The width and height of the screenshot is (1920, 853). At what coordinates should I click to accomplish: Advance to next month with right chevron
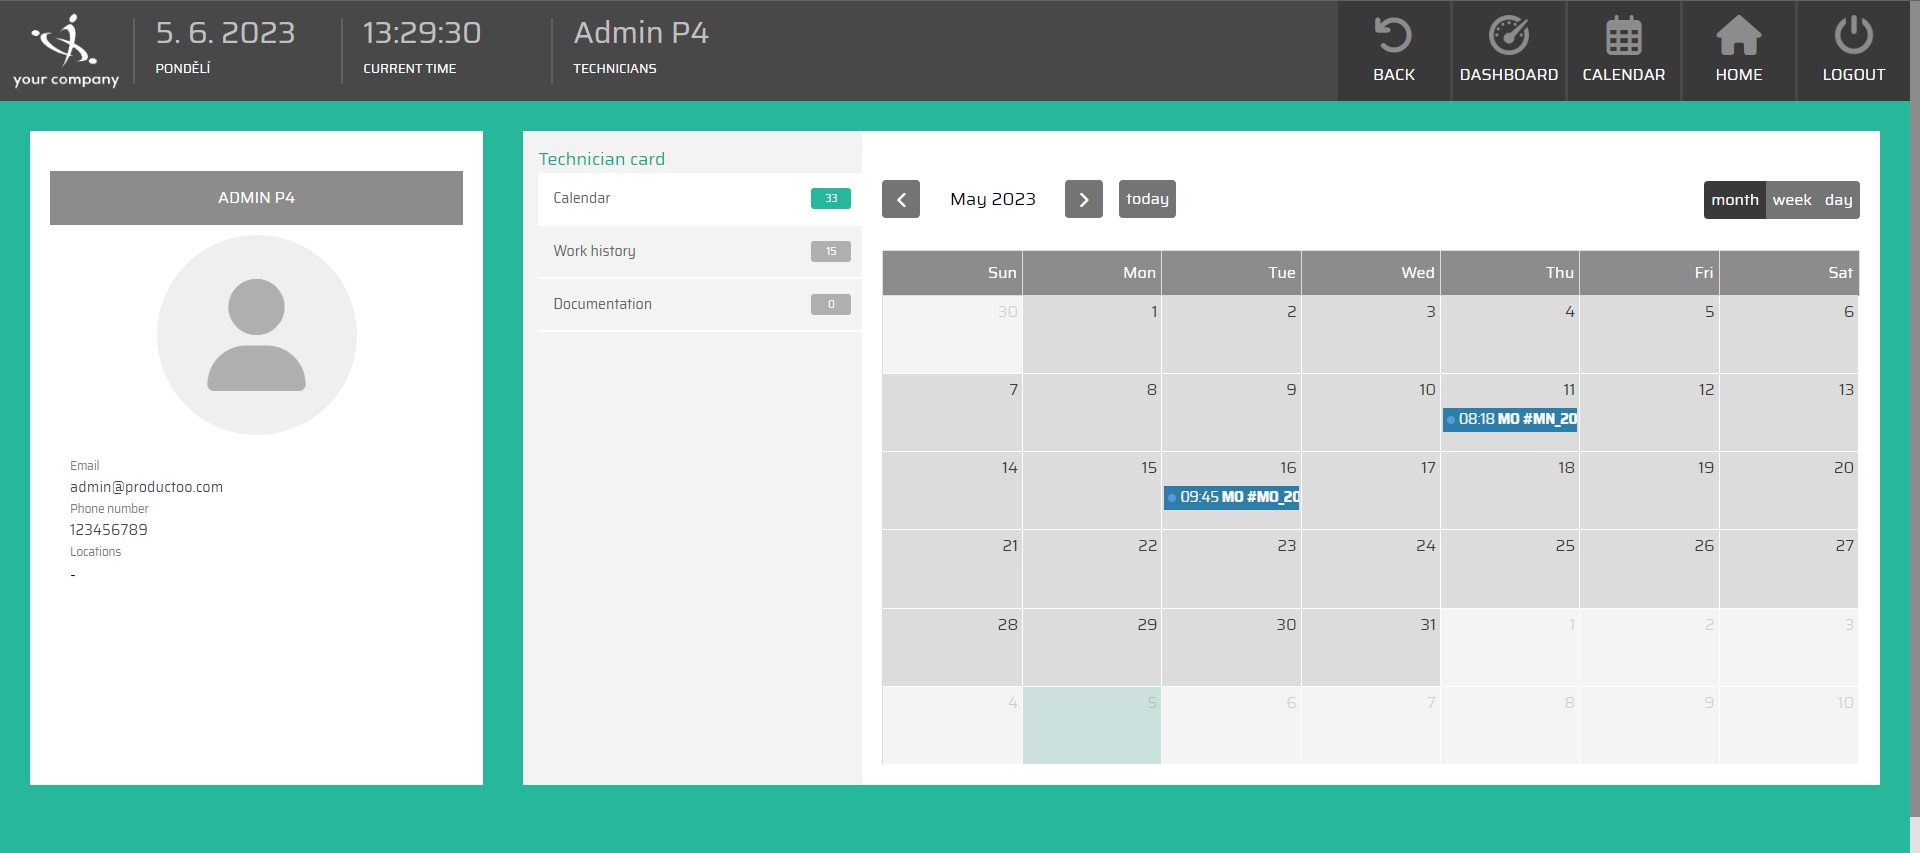coord(1083,200)
